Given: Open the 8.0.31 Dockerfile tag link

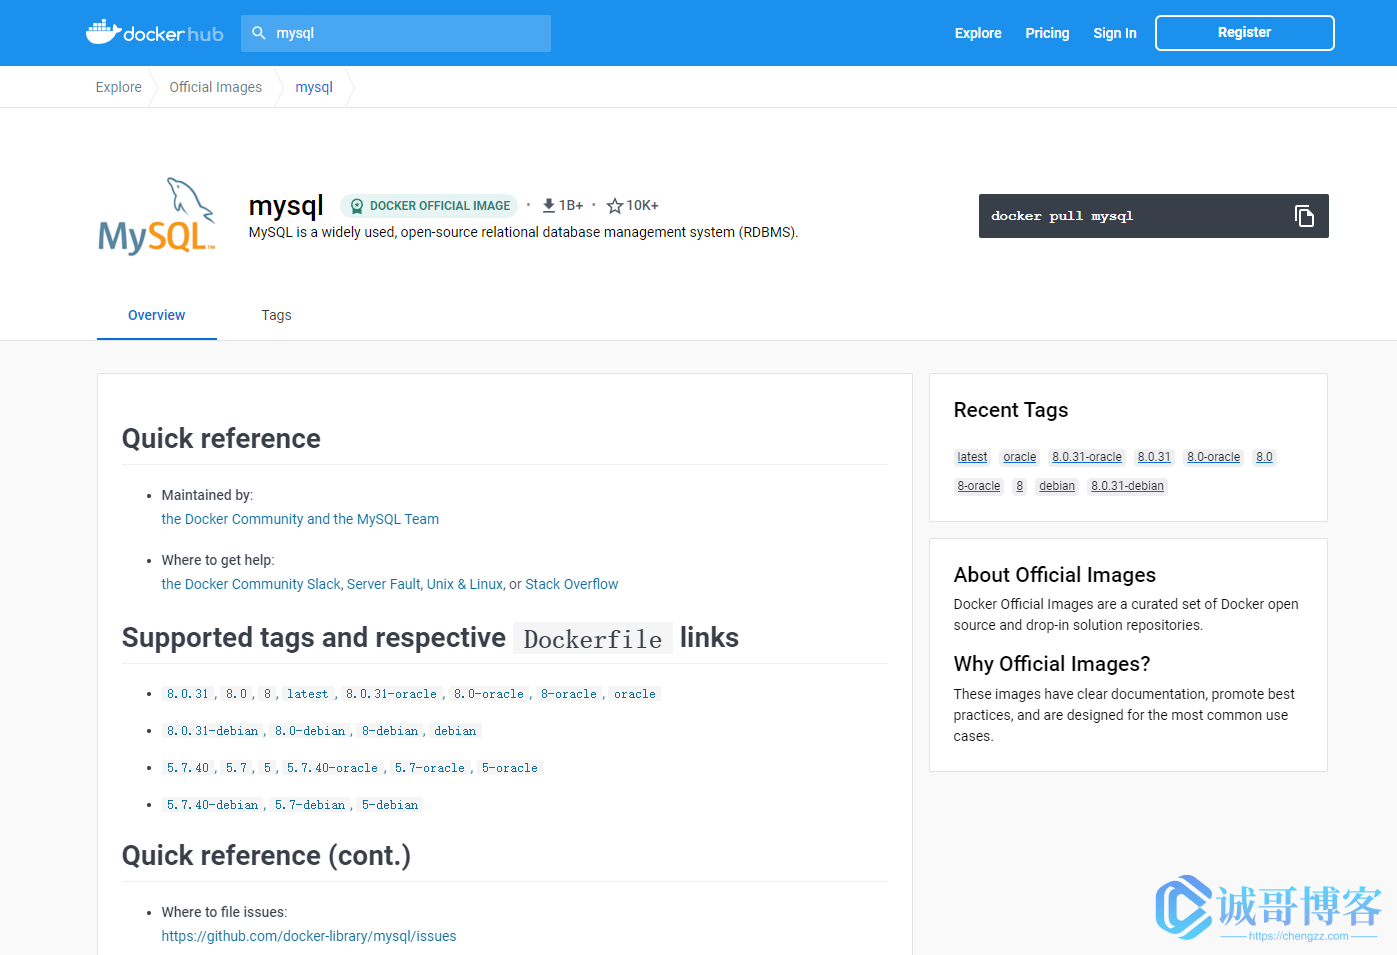Looking at the screenshot, I should coord(188,694).
